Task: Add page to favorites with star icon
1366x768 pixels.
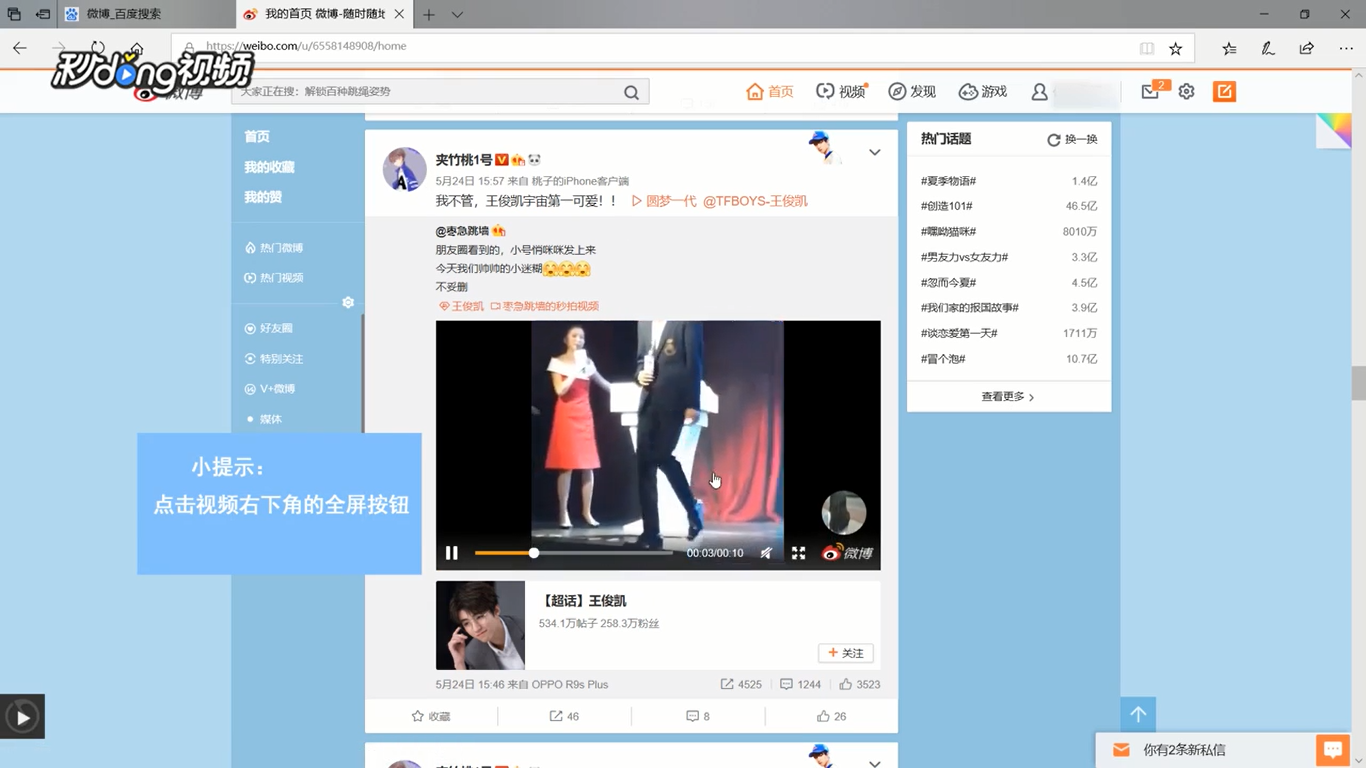Action: [1176, 48]
